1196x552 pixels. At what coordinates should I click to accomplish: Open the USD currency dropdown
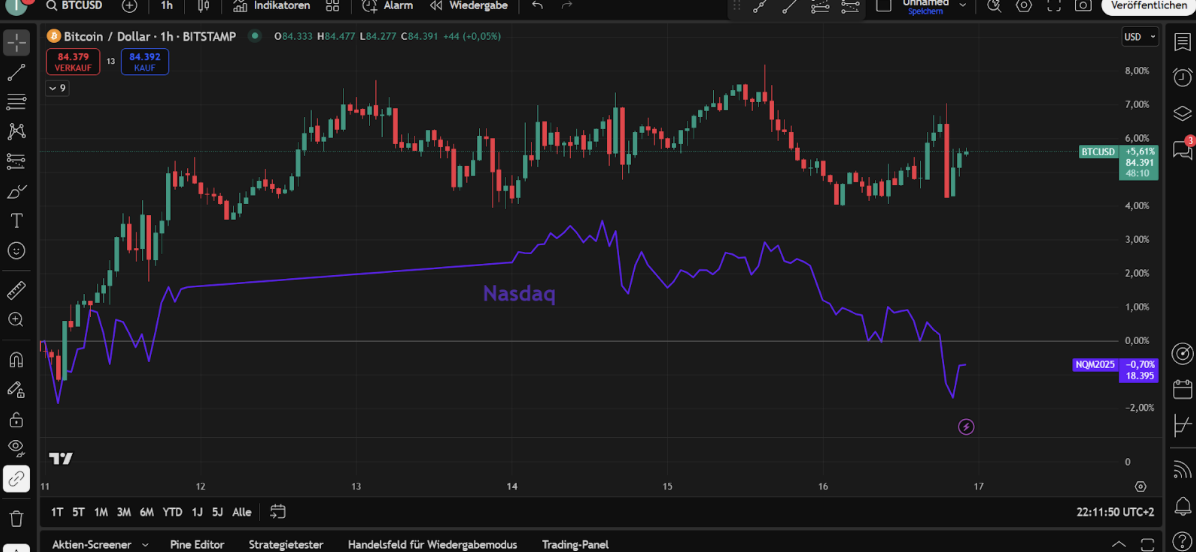point(1140,37)
